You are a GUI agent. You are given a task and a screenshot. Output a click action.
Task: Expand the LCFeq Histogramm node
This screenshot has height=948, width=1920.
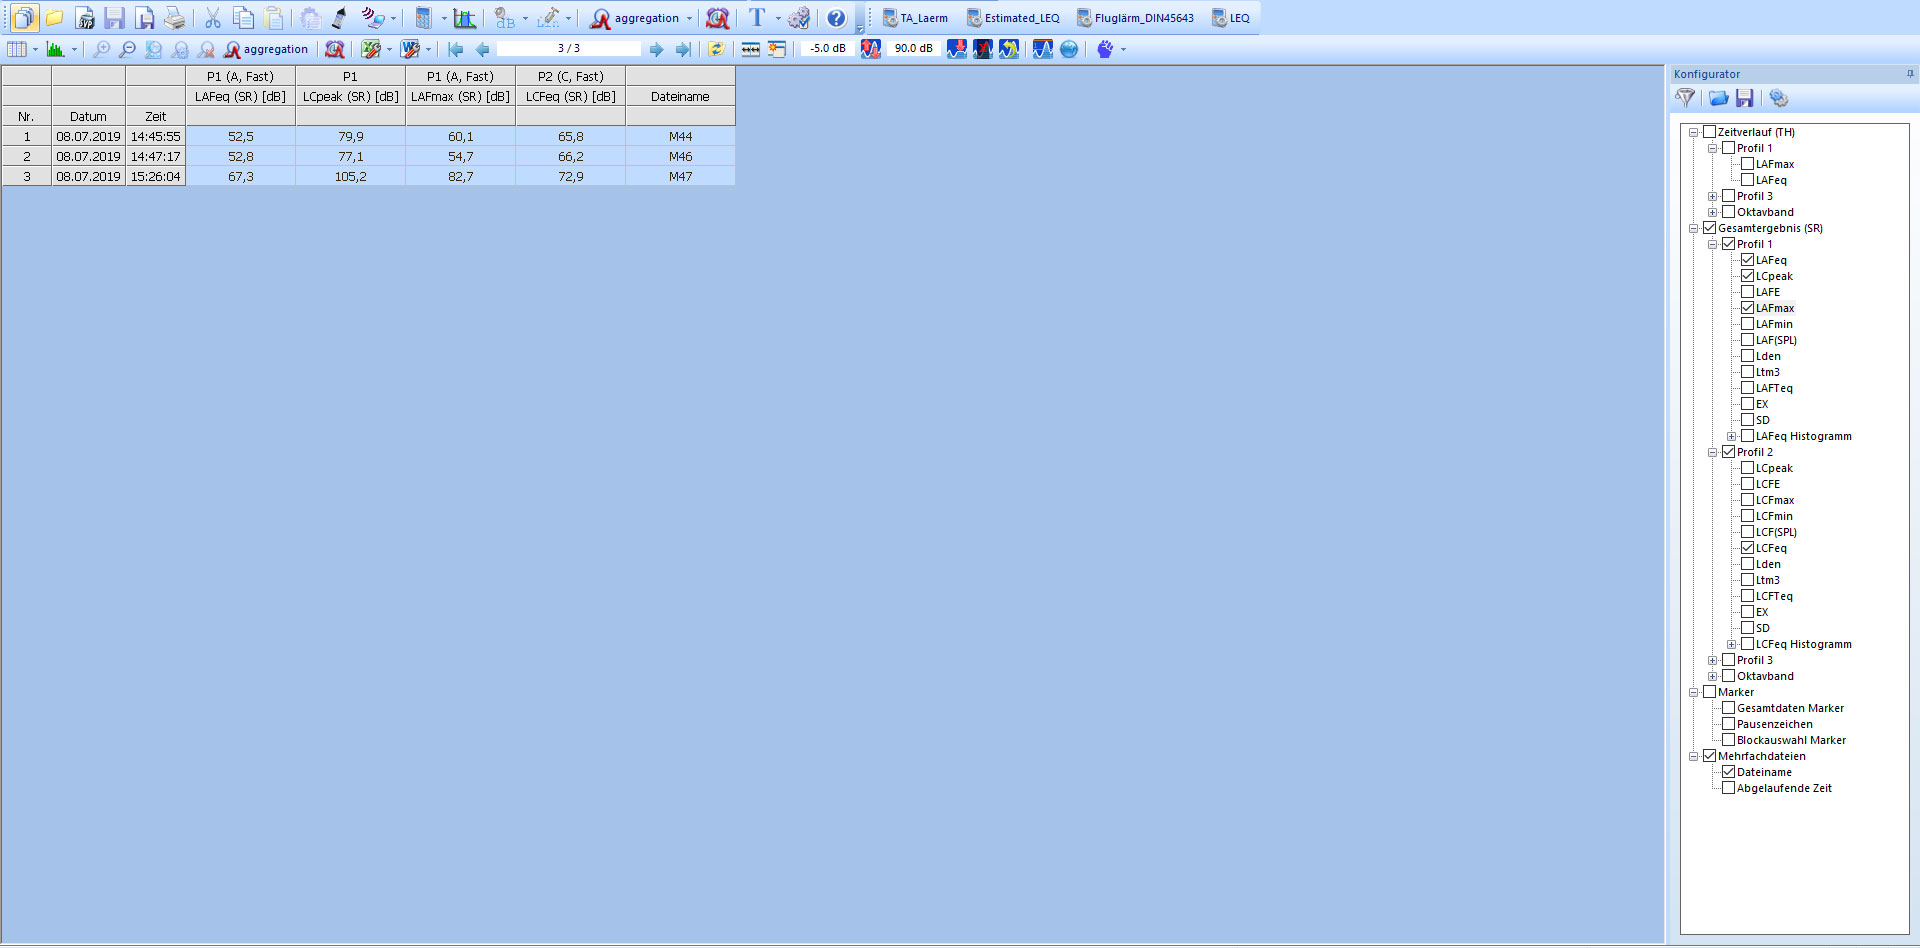(x=1731, y=644)
